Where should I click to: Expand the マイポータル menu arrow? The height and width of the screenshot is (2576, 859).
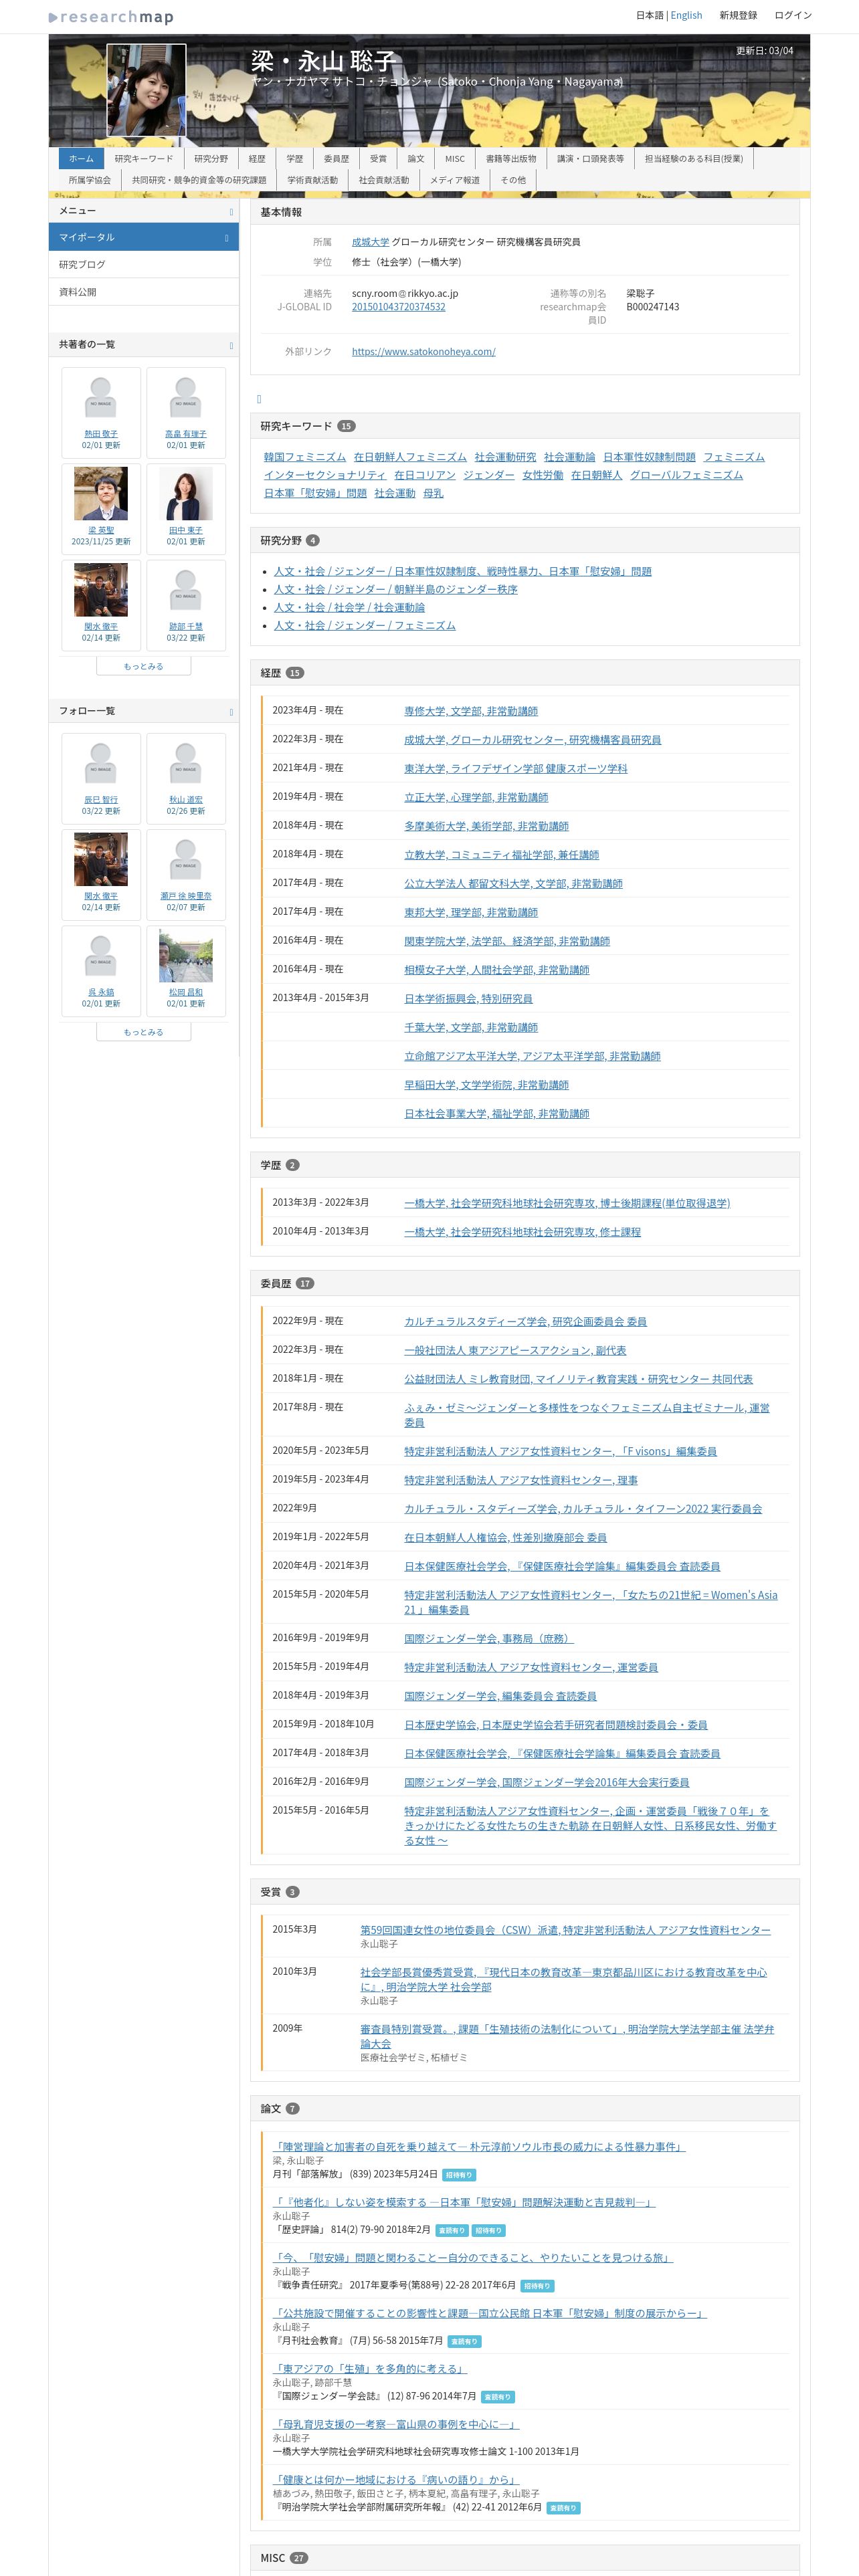[227, 238]
